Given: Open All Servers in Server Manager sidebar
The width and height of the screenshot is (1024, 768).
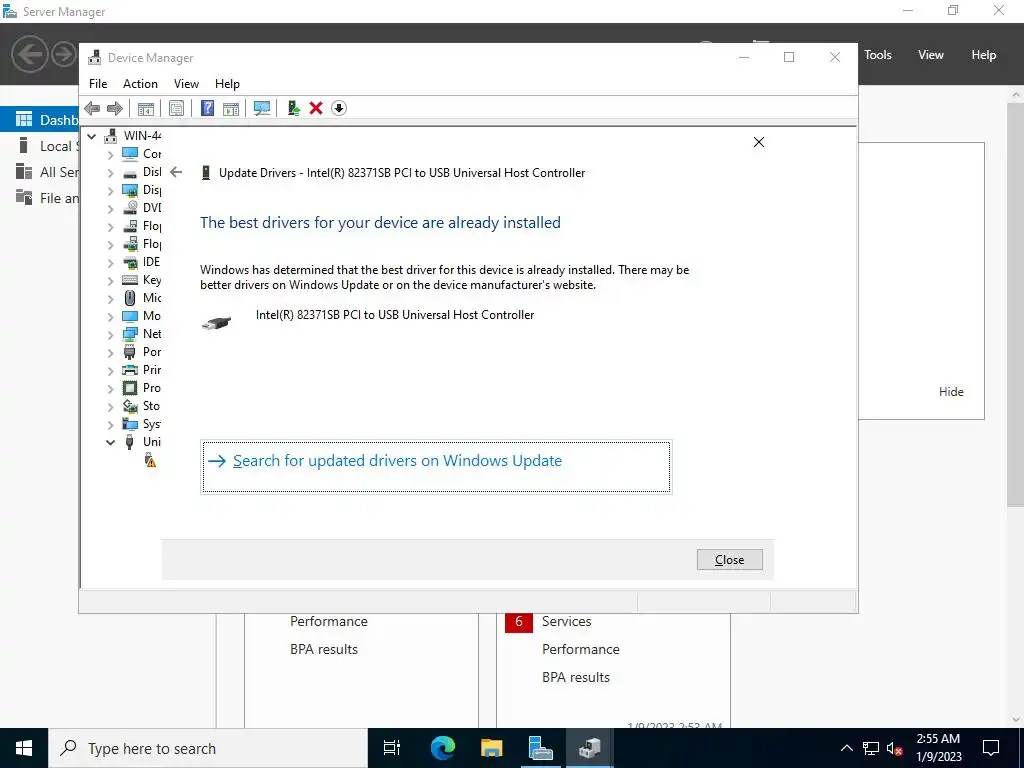Looking at the screenshot, I should click(x=39, y=172).
